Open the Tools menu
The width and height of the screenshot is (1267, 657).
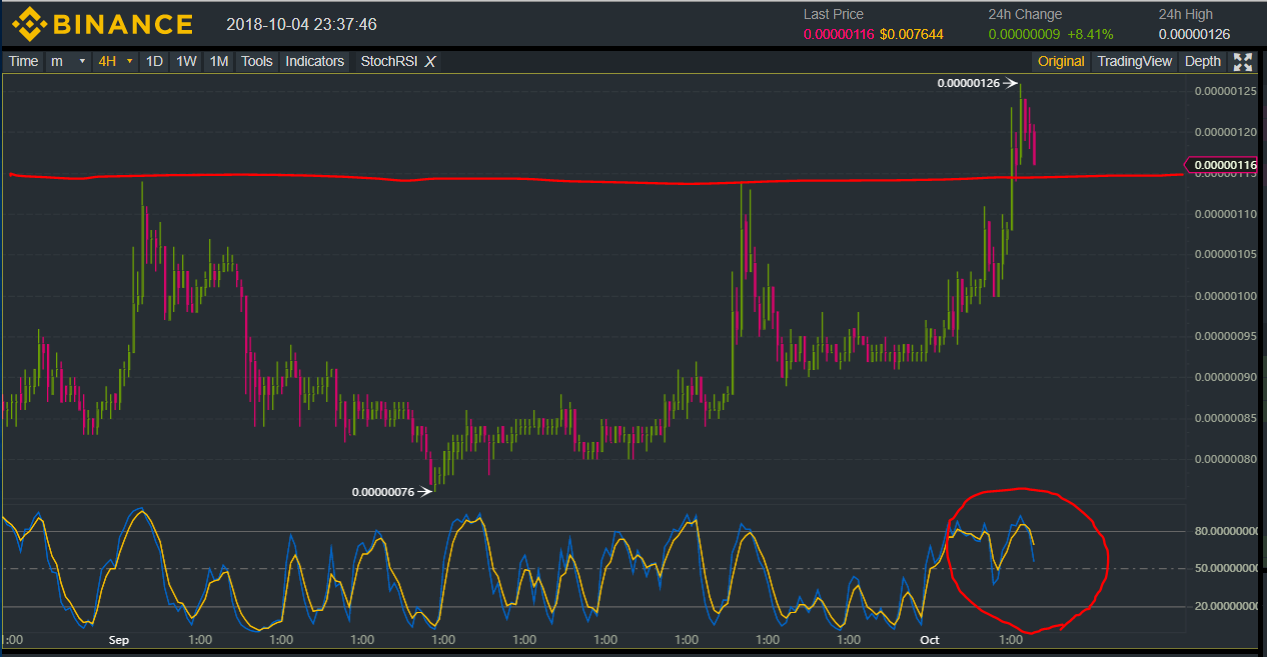256,62
